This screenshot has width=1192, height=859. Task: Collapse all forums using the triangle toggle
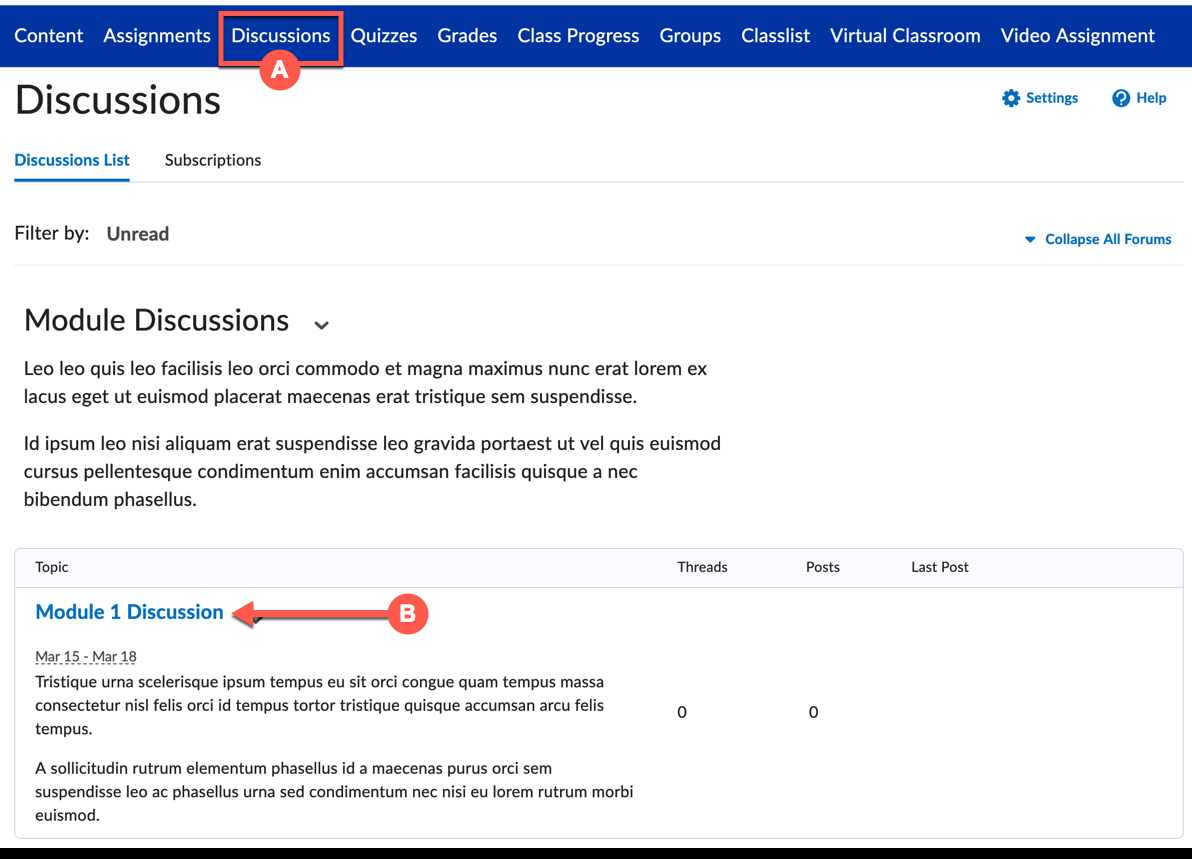1030,240
